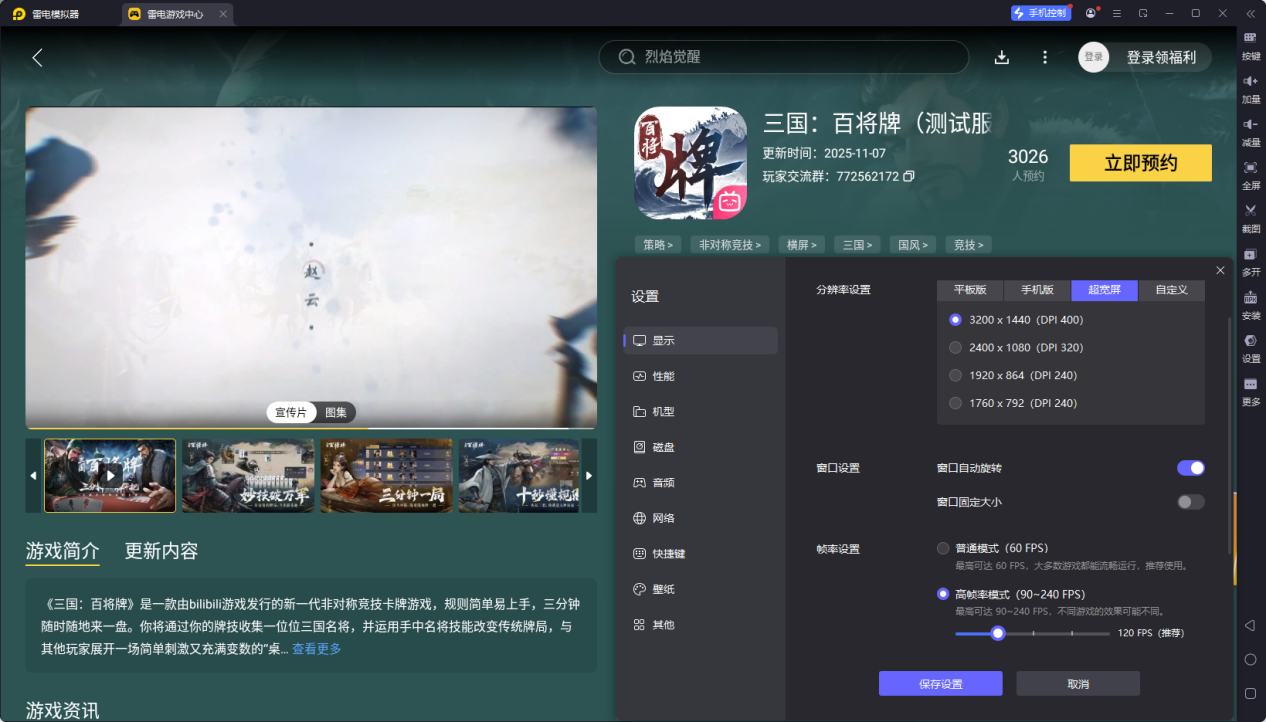The width and height of the screenshot is (1266, 722).
Task: Open the three-dot overflow menu in header
Action: 1044,57
